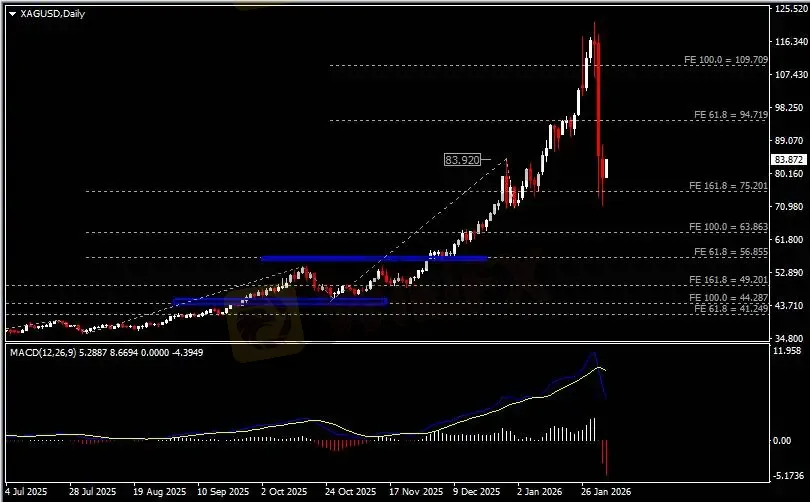Select the FE 161.8 = 49.201 level
The width and height of the screenshot is (810, 502).
pos(728,280)
